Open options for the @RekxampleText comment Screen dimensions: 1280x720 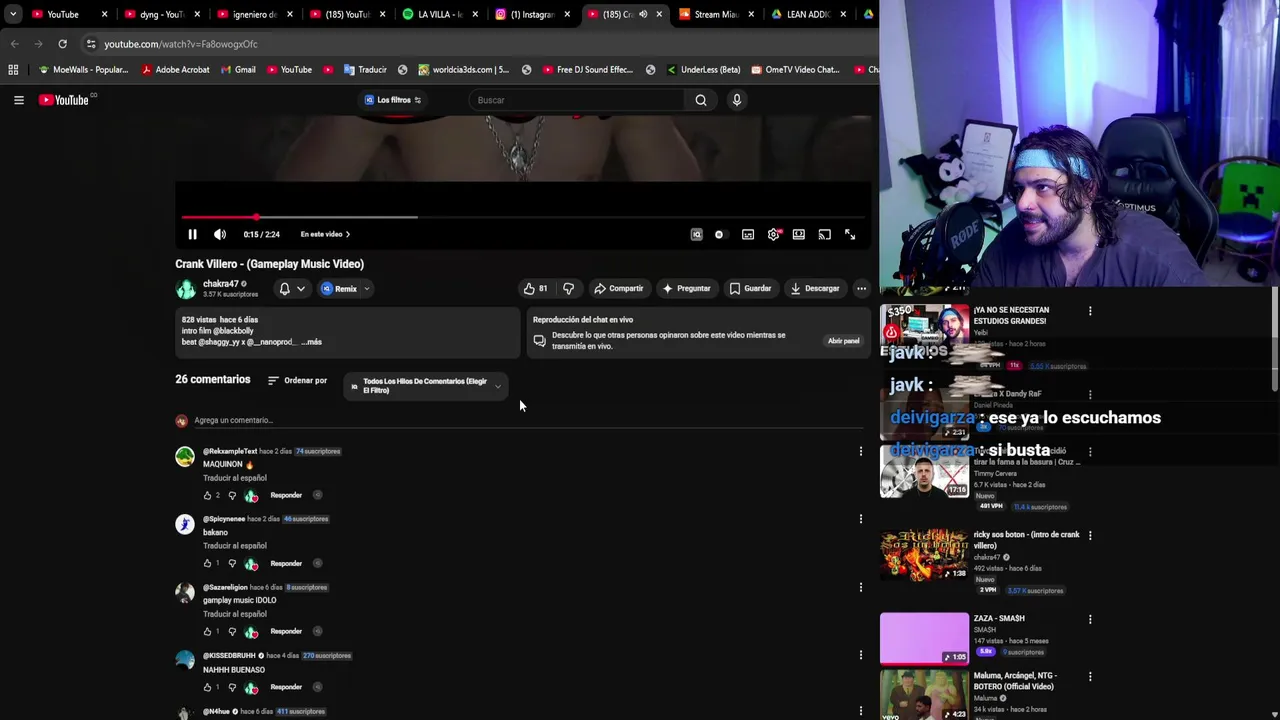[861, 451]
